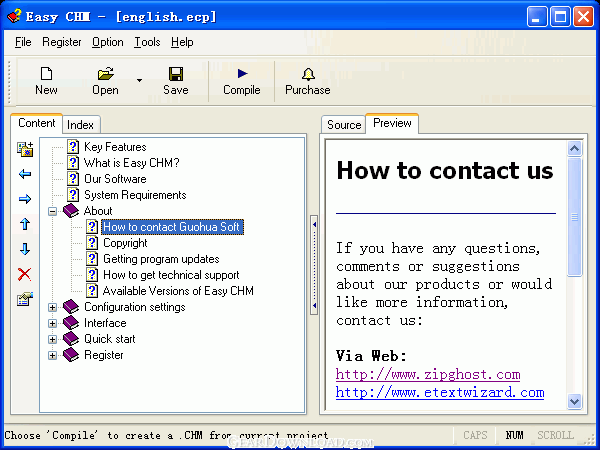Click the Purchase bell icon
Screen dimensions: 600x450
click(308, 74)
